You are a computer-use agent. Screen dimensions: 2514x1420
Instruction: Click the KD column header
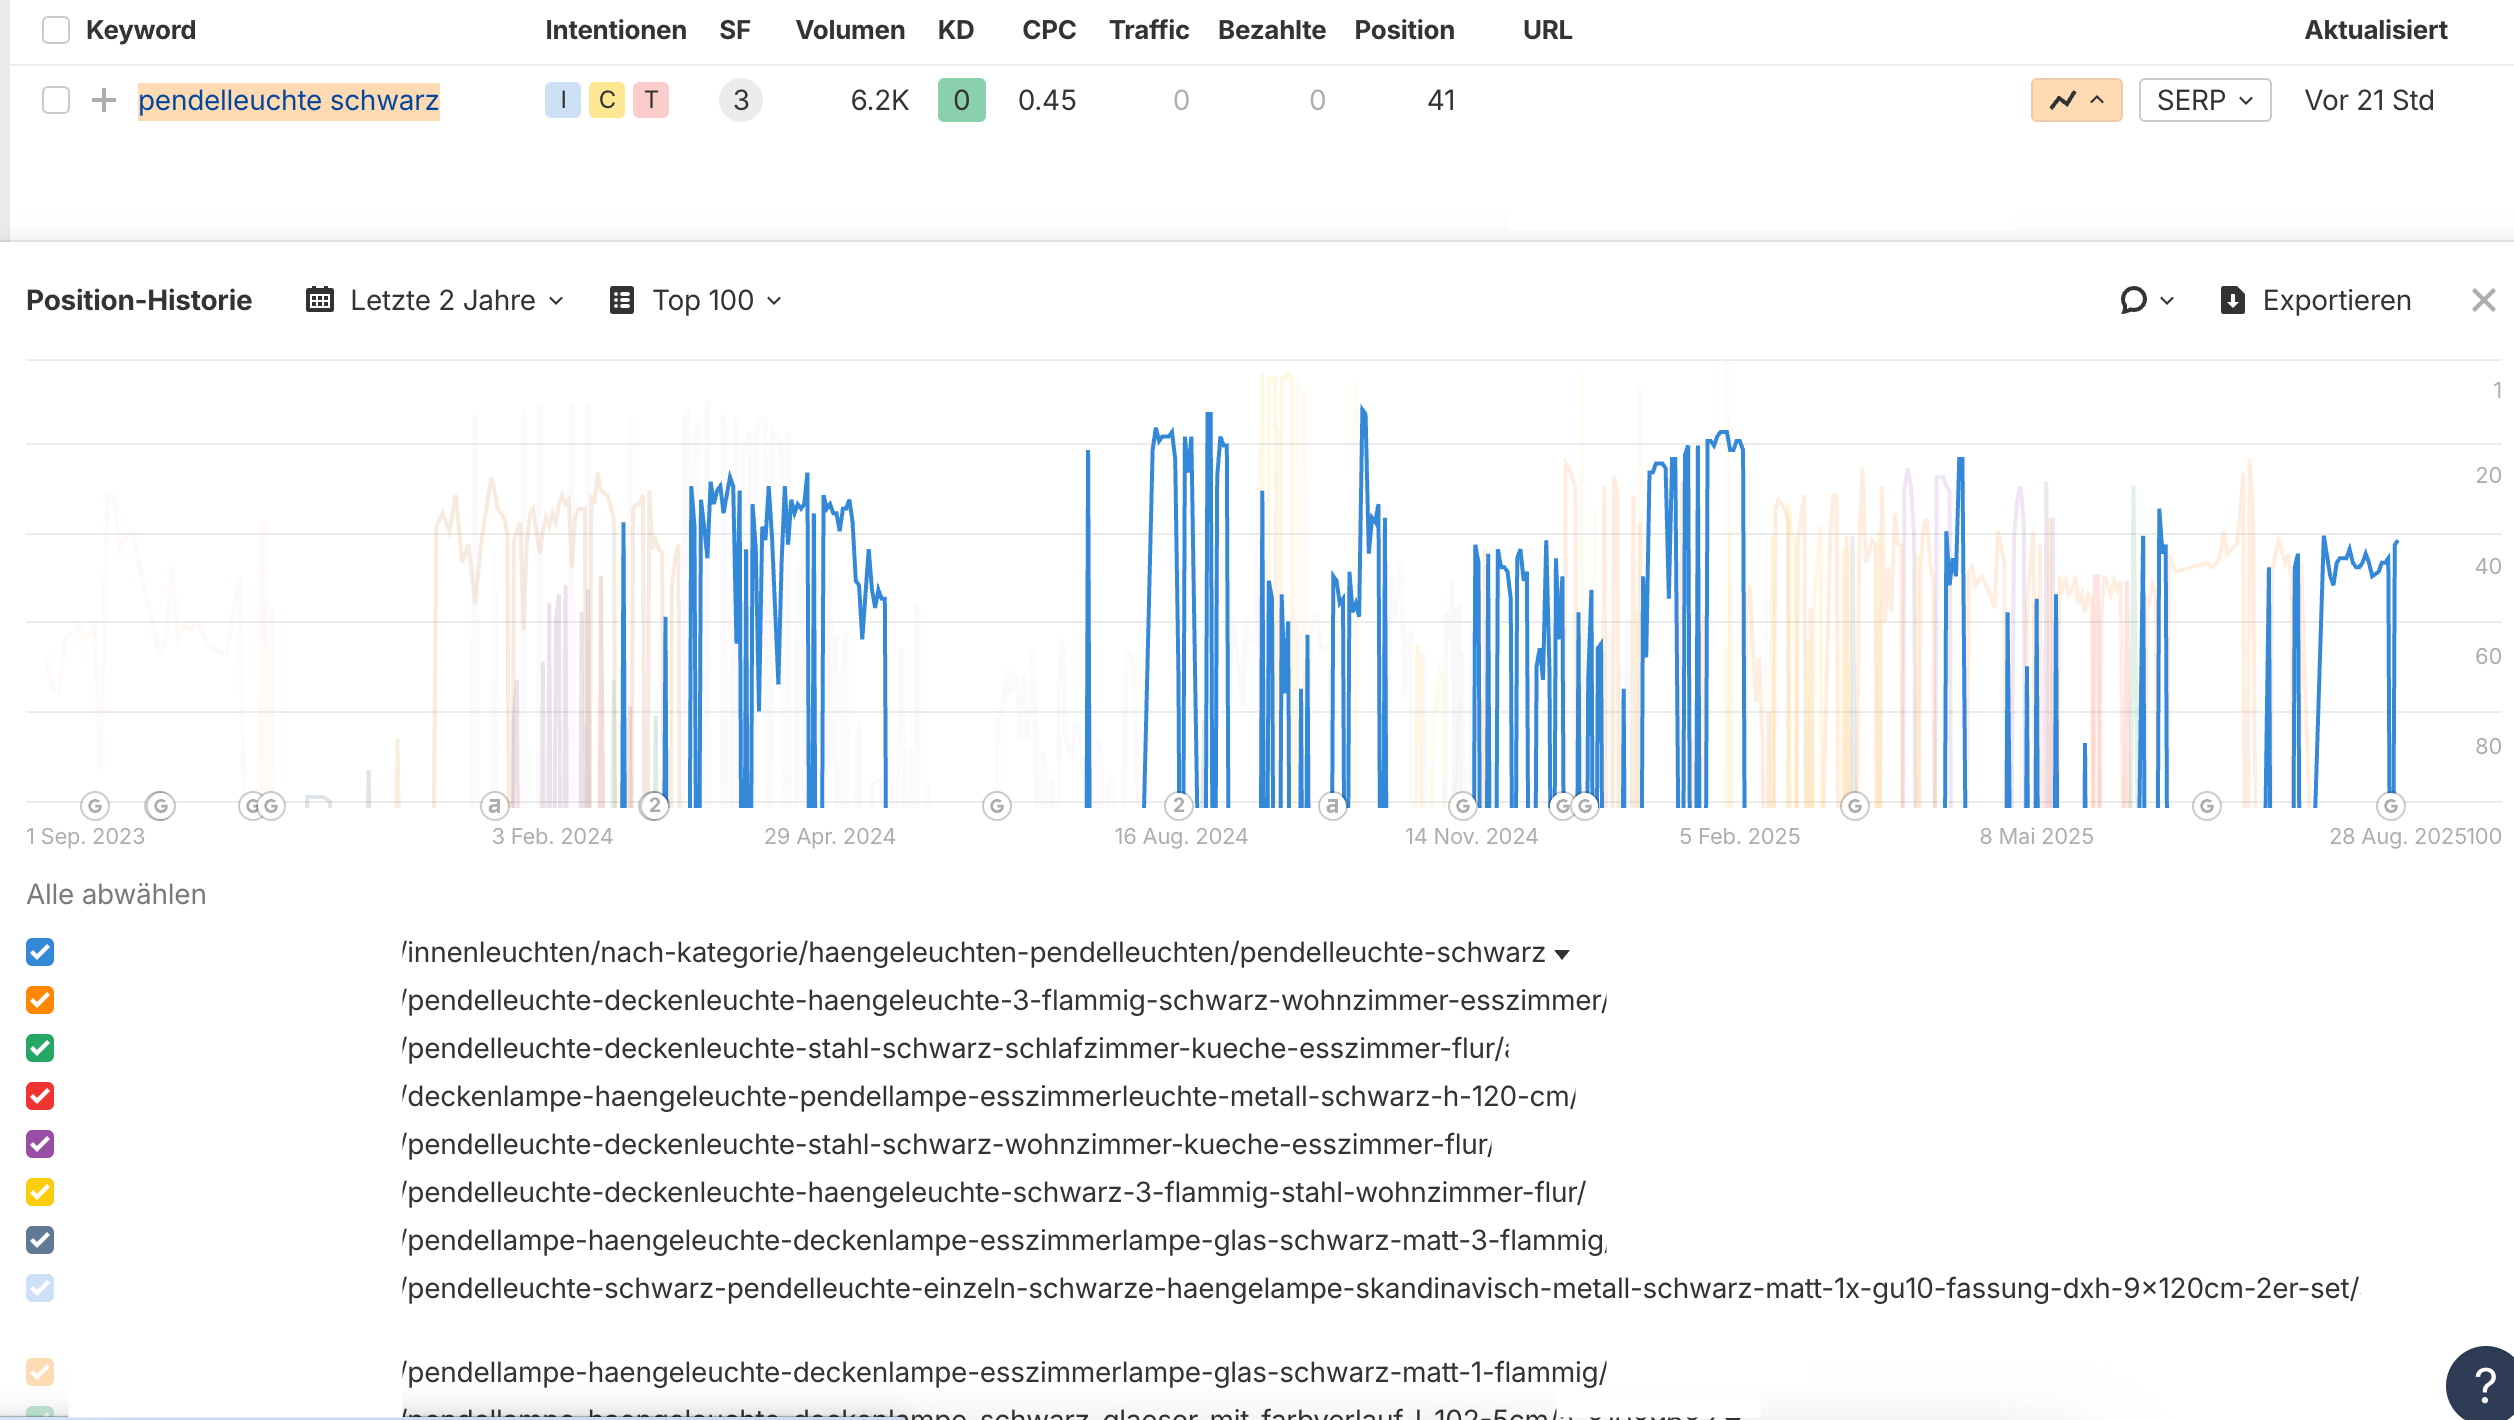point(955,30)
